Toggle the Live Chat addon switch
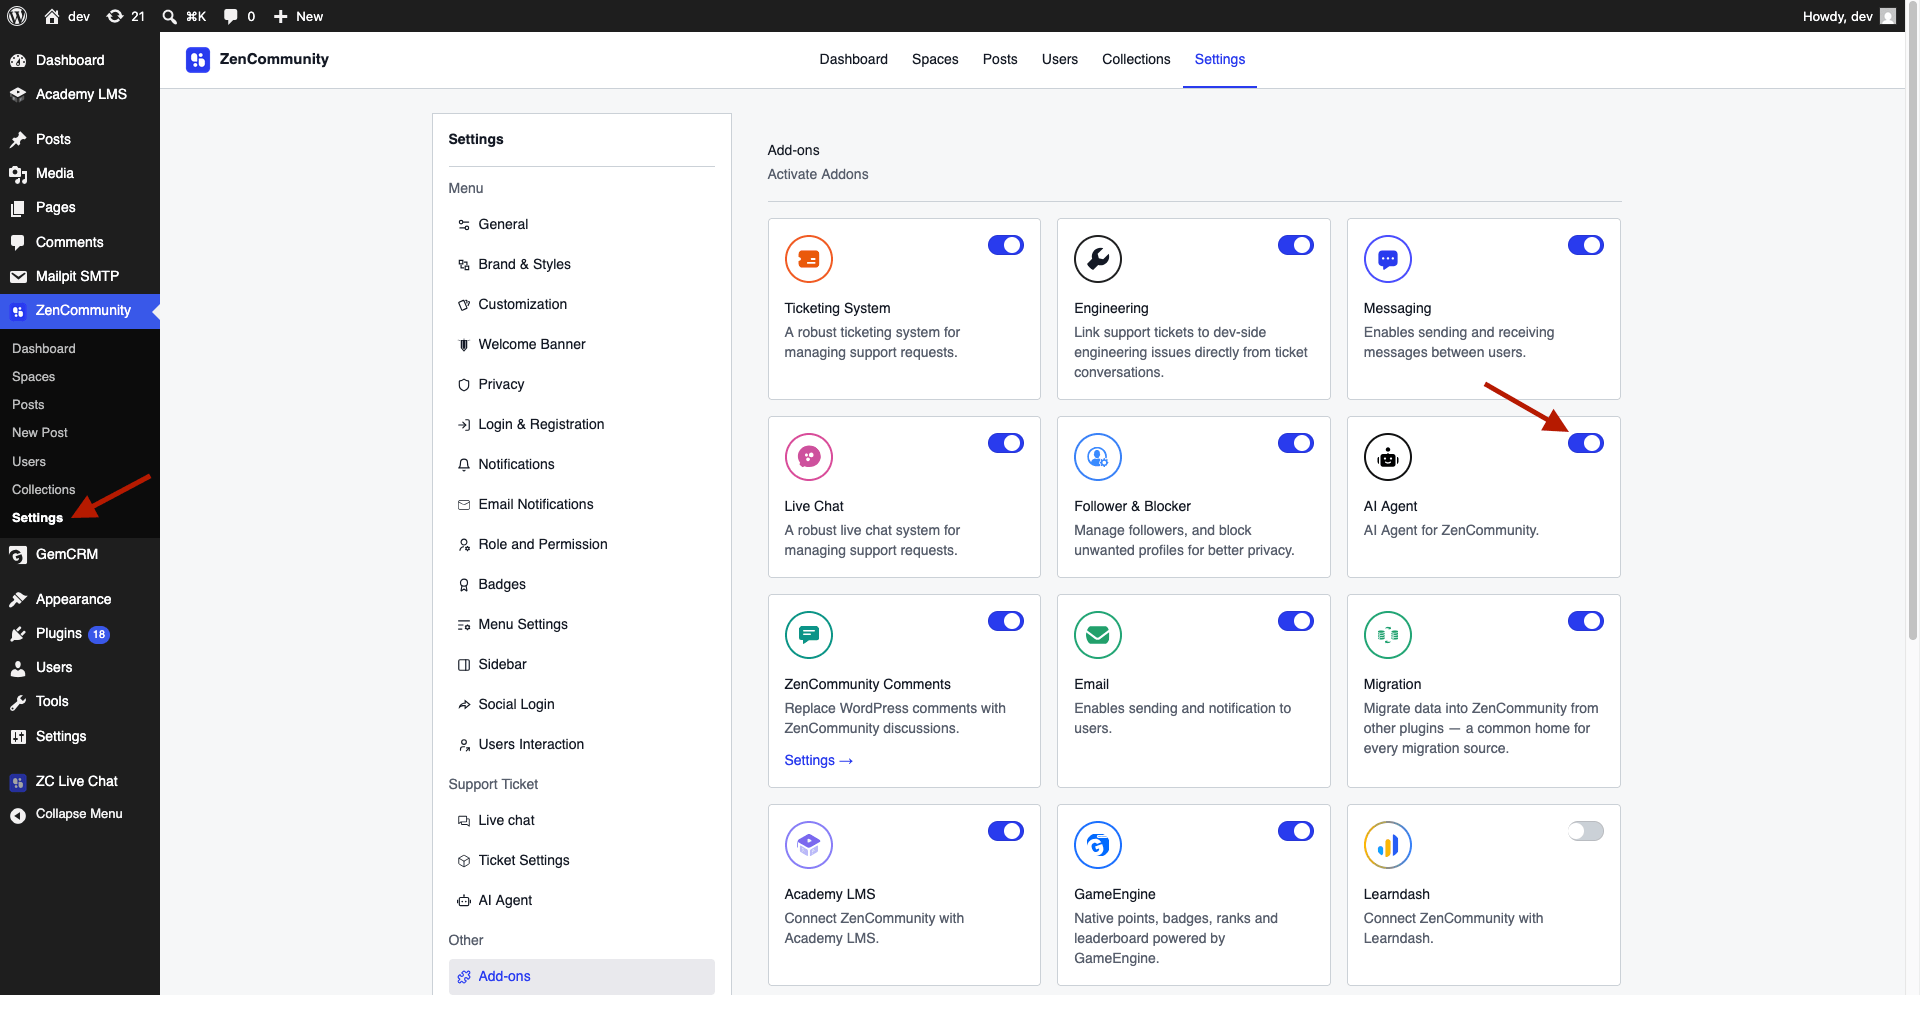 coord(1006,443)
